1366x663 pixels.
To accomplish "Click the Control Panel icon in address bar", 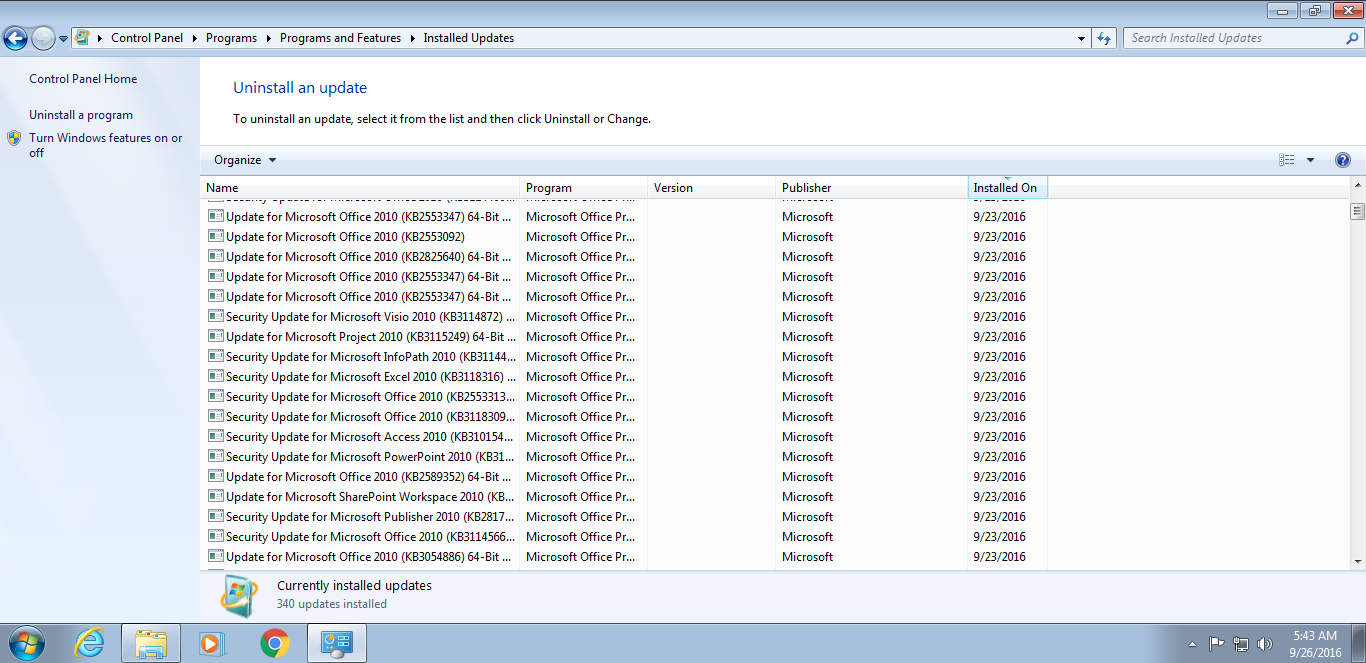I will coord(82,38).
